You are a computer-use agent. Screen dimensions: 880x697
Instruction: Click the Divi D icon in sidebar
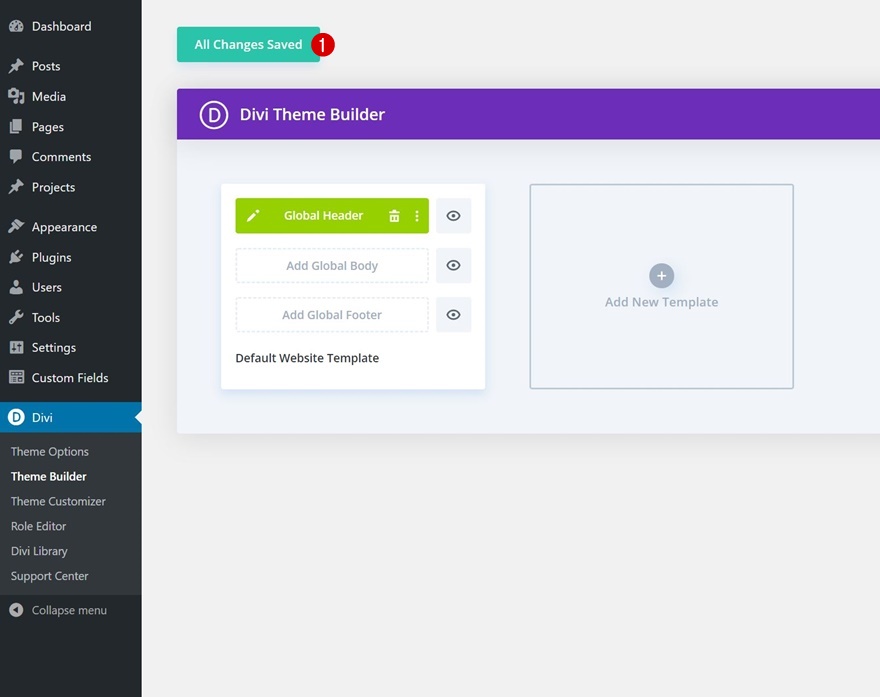(16, 417)
